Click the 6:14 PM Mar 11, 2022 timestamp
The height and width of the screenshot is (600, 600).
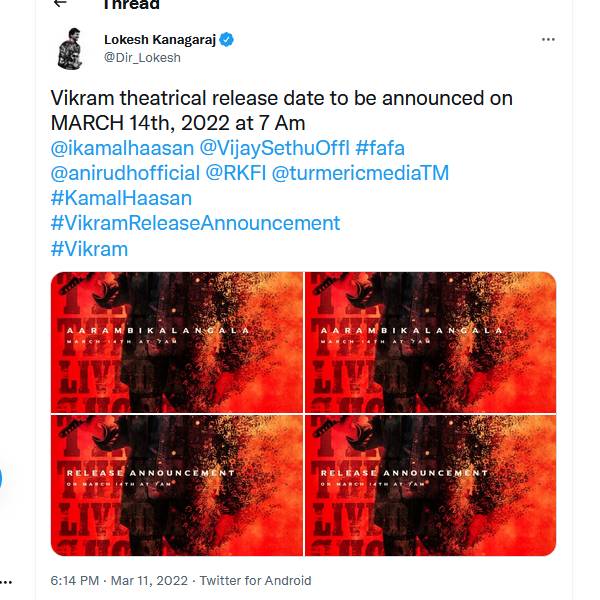[x=120, y=580]
